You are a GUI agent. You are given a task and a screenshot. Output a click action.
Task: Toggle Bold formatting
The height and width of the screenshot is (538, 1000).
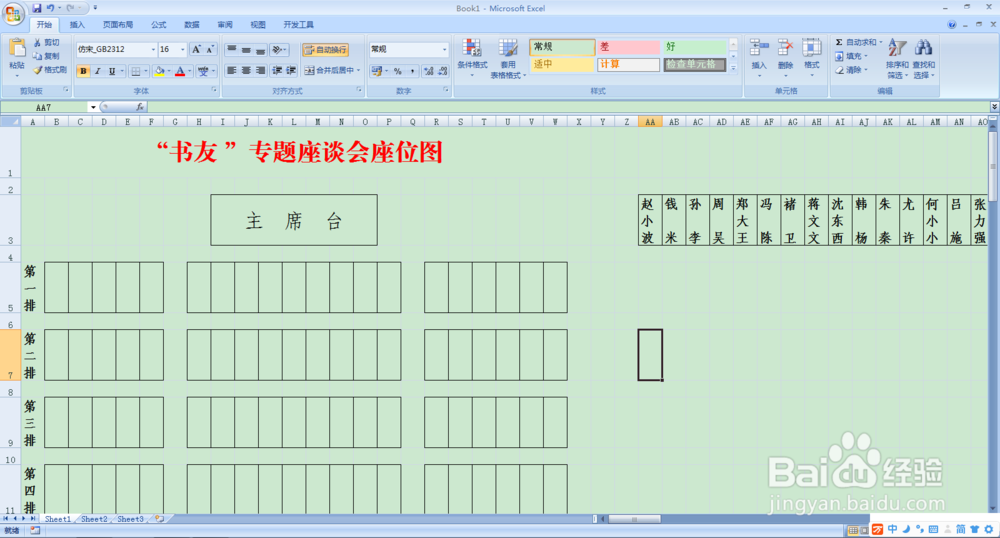tap(83, 71)
